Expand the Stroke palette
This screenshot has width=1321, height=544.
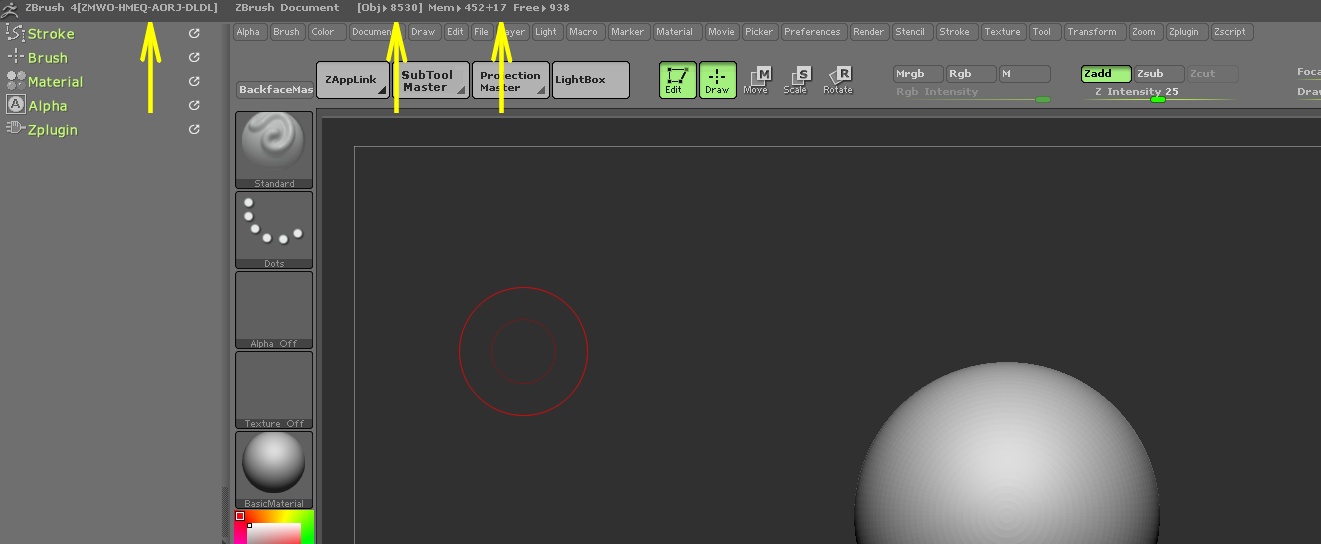click(50, 34)
